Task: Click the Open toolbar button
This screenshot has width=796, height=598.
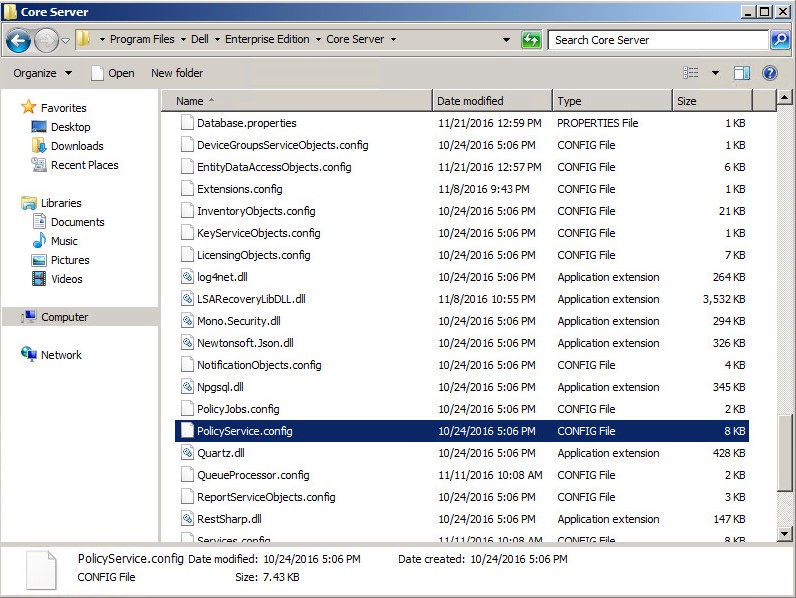Action: (x=112, y=73)
